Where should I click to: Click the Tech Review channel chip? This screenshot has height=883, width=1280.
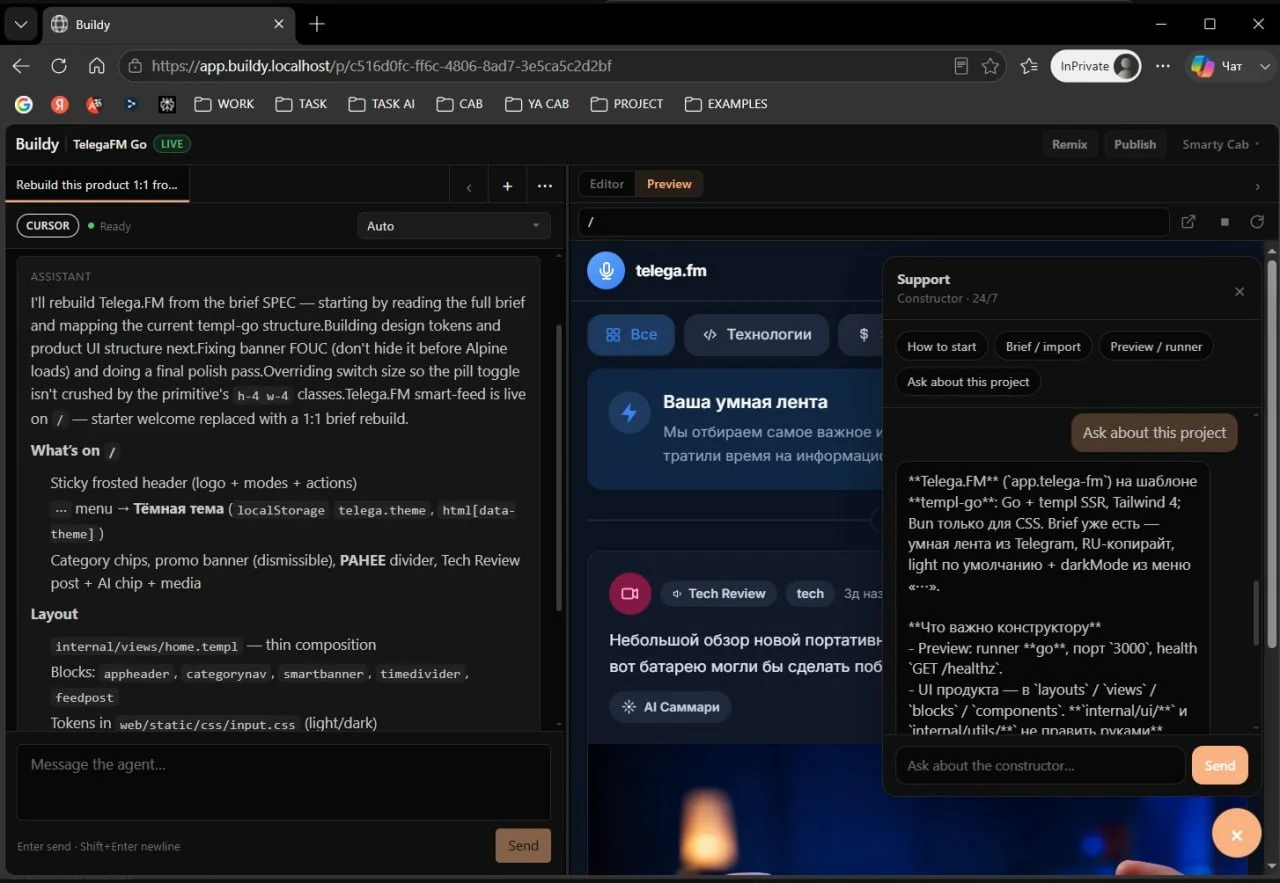click(x=718, y=594)
